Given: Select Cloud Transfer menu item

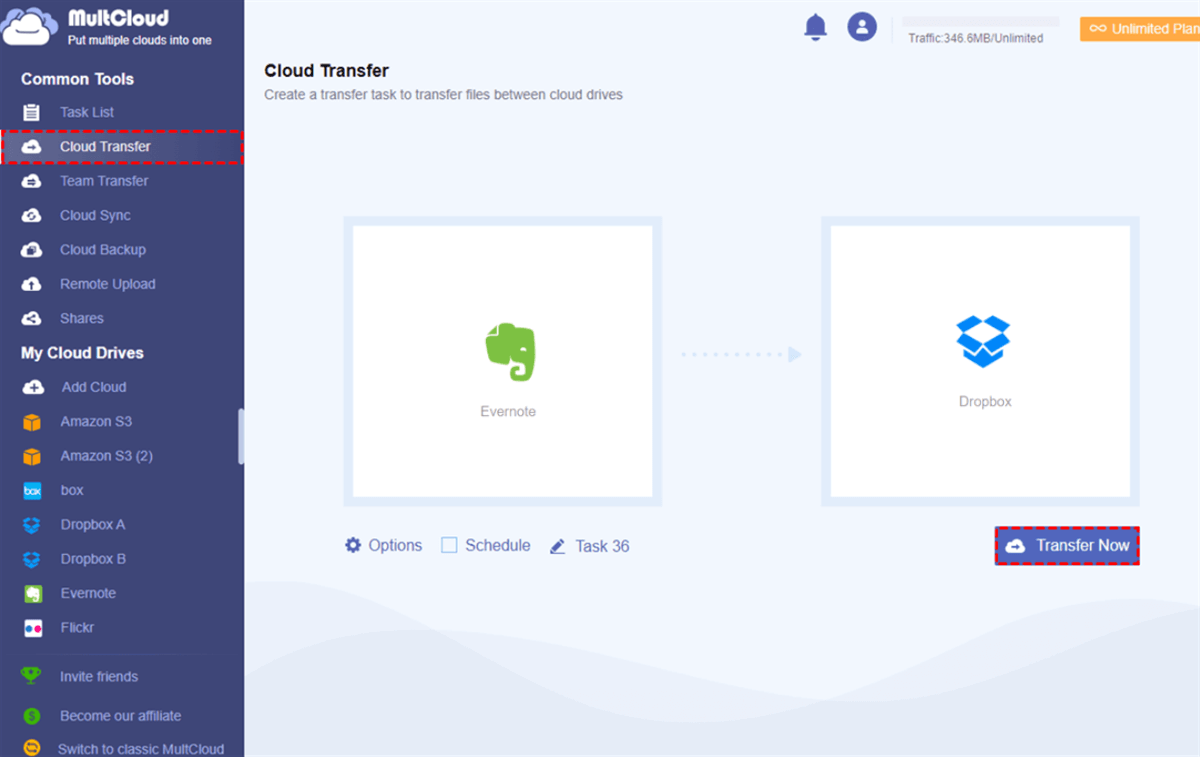Looking at the screenshot, I should 122,147.
